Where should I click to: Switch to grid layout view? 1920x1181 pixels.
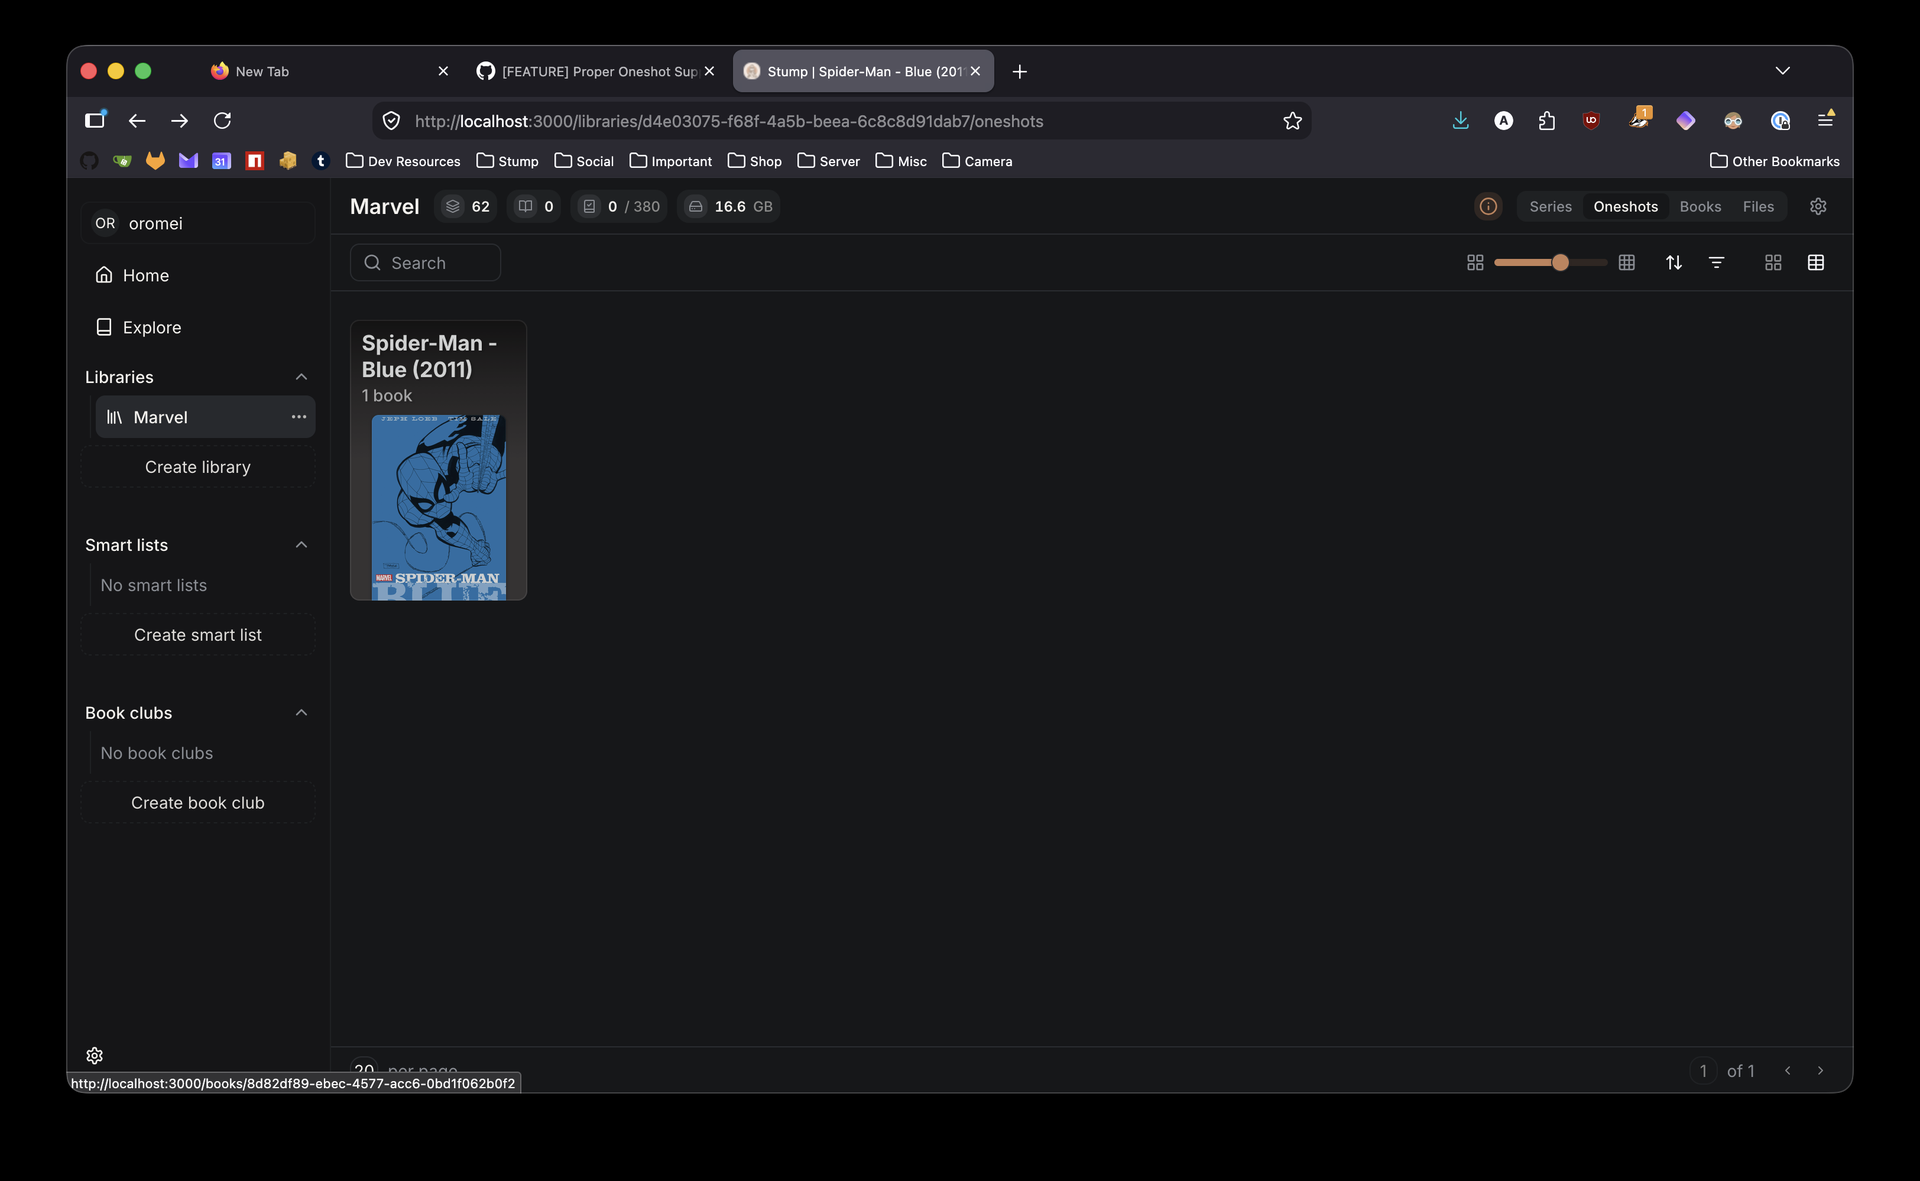point(1773,262)
